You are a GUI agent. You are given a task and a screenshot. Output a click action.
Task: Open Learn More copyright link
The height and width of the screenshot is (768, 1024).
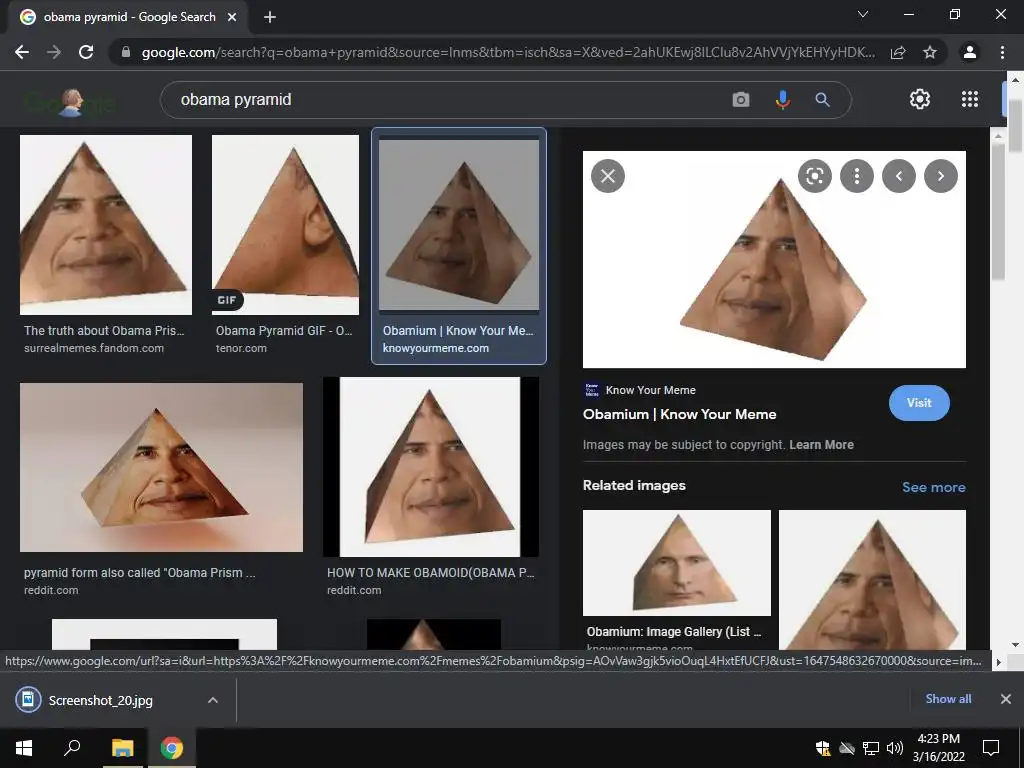pos(822,445)
